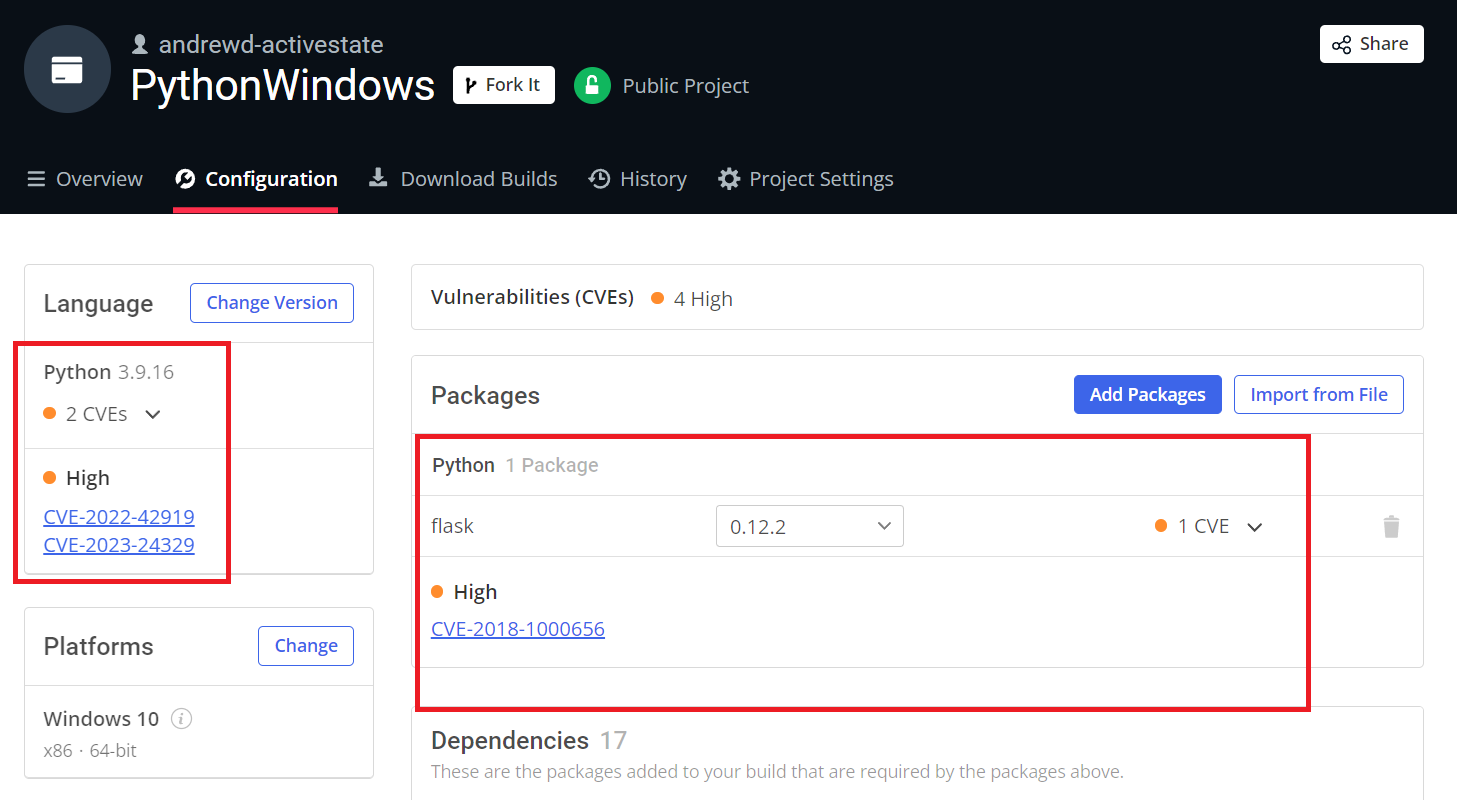Viewport: 1457px width, 800px height.
Task: Select the Configuration tab
Action: pos(256,179)
